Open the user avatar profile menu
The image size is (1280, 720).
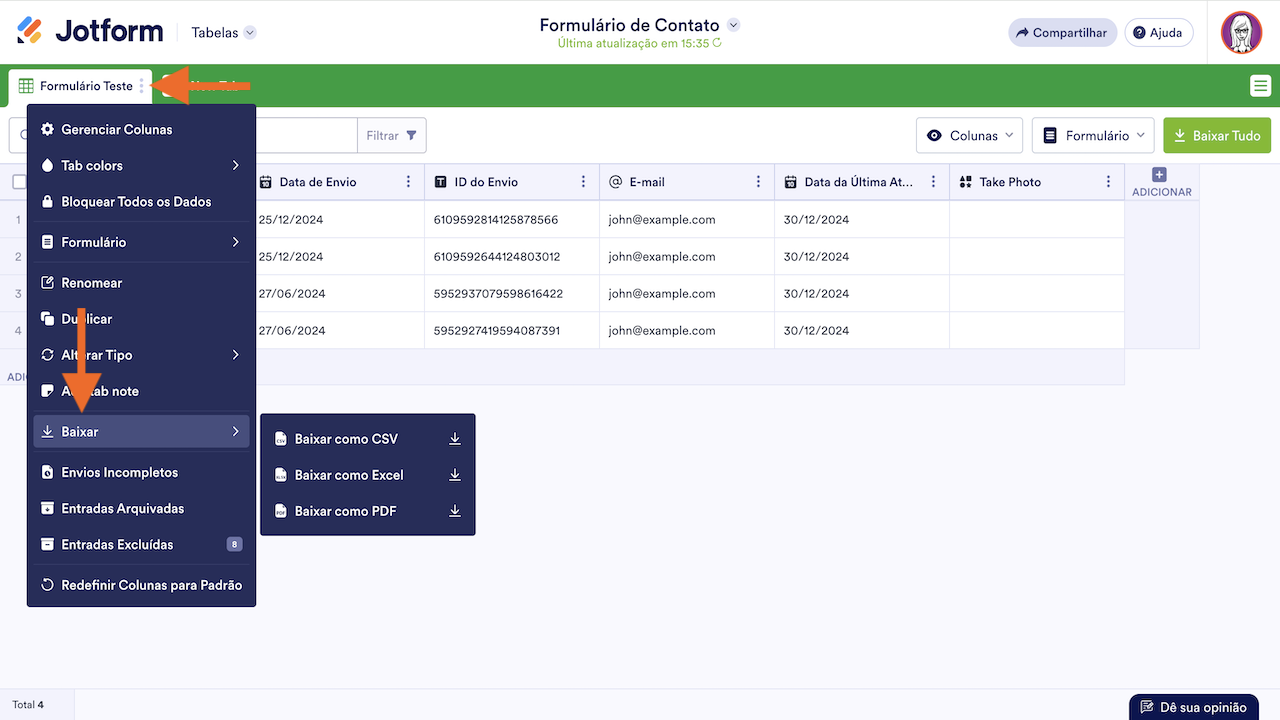(x=1241, y=33)
